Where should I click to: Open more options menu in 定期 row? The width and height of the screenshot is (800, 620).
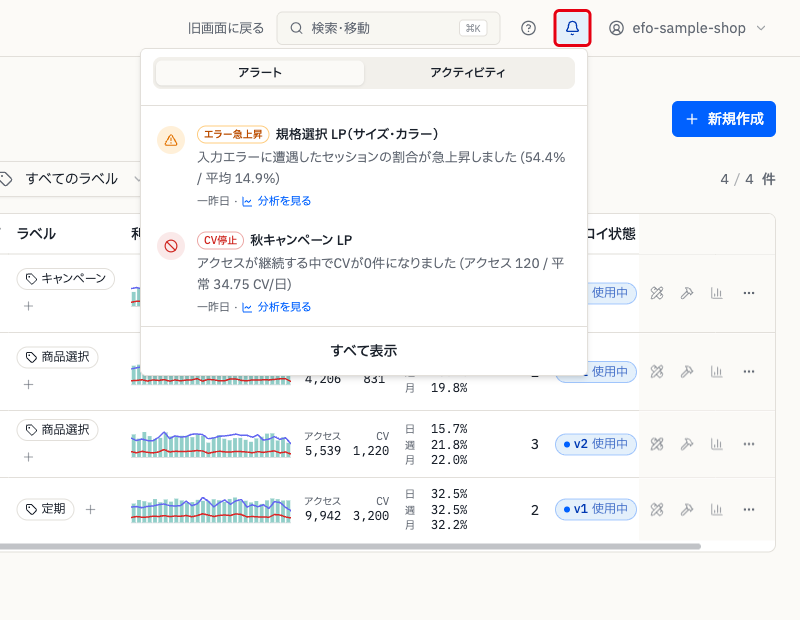(748, 509)
